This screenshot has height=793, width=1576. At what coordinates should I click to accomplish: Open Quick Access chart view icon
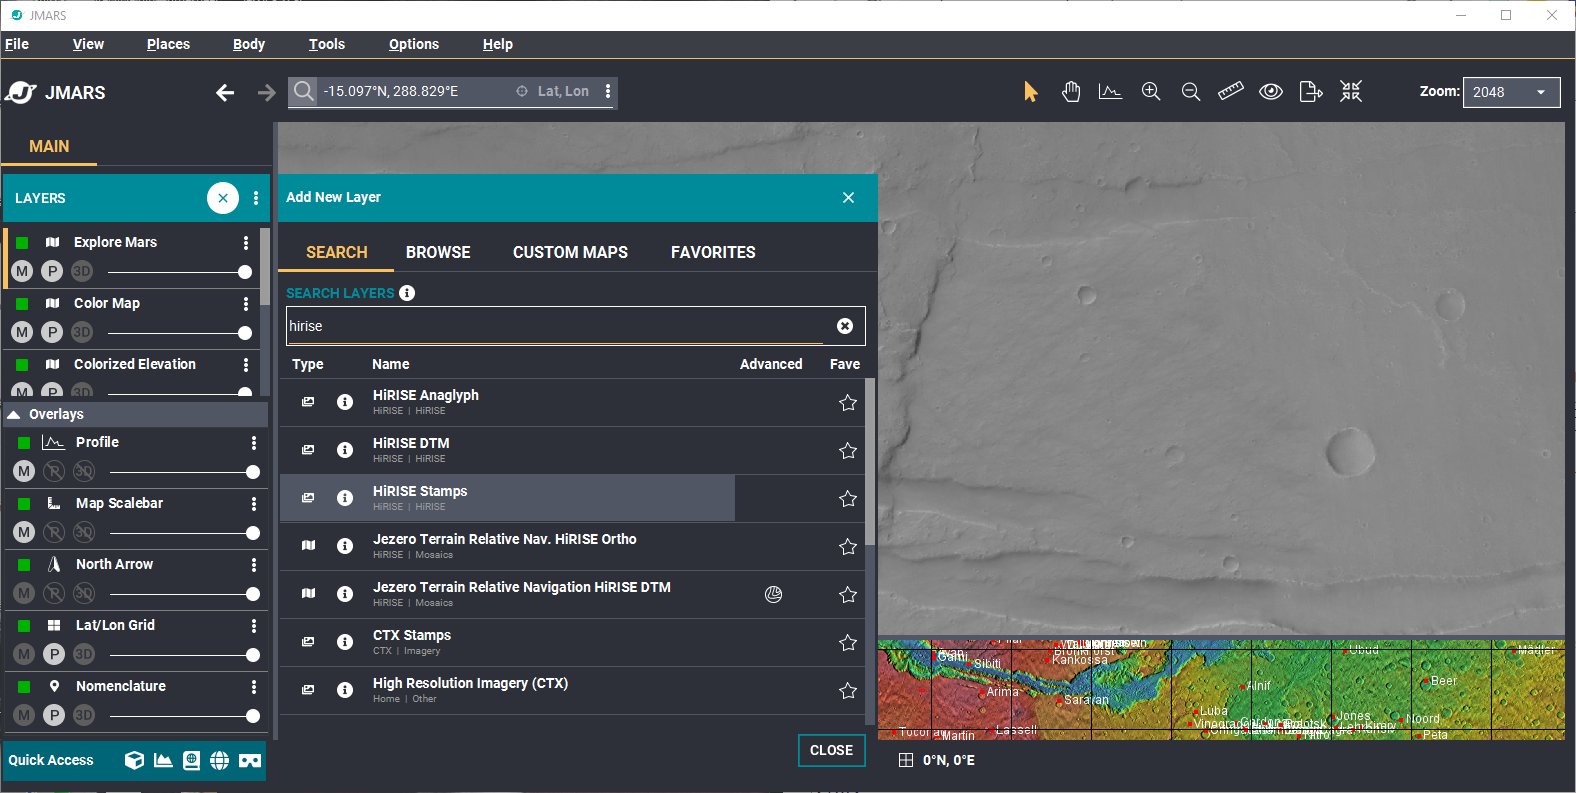(163, 760)
